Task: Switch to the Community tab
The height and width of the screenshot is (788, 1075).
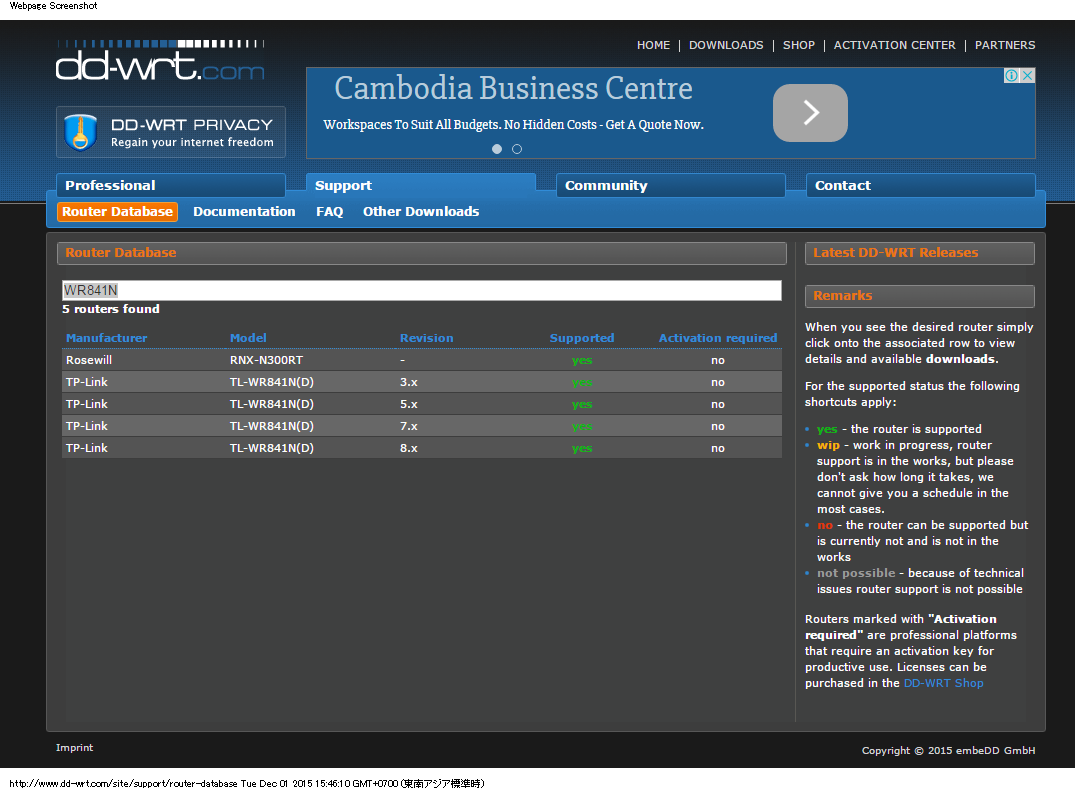Action: point(671,186)
